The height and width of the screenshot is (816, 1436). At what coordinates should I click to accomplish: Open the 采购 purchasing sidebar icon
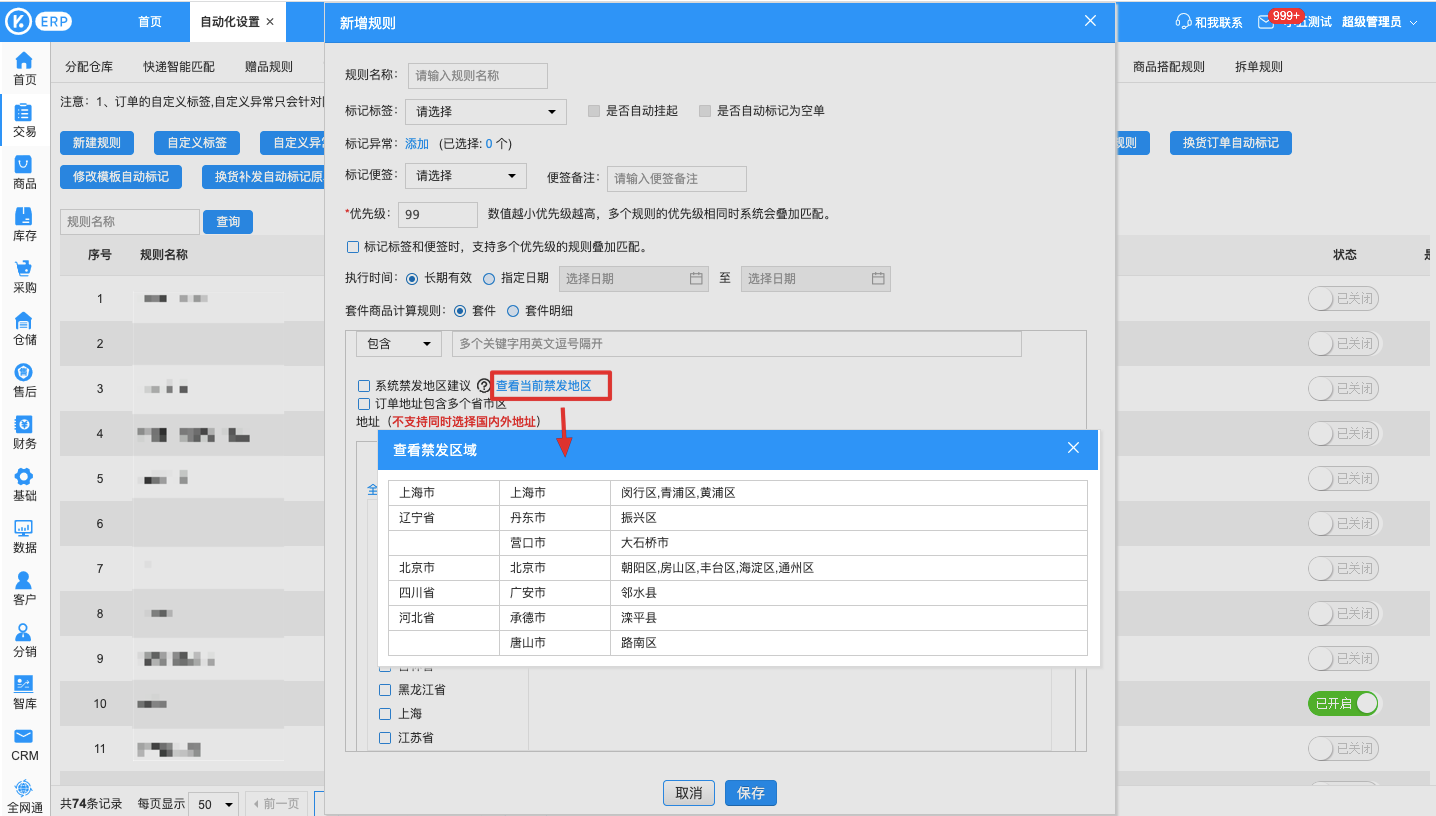[24, 268]
